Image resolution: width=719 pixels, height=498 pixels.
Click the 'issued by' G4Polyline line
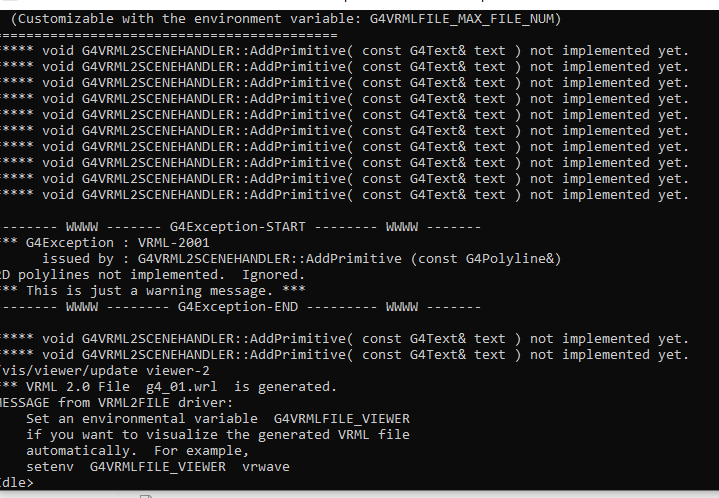[301, 259]
